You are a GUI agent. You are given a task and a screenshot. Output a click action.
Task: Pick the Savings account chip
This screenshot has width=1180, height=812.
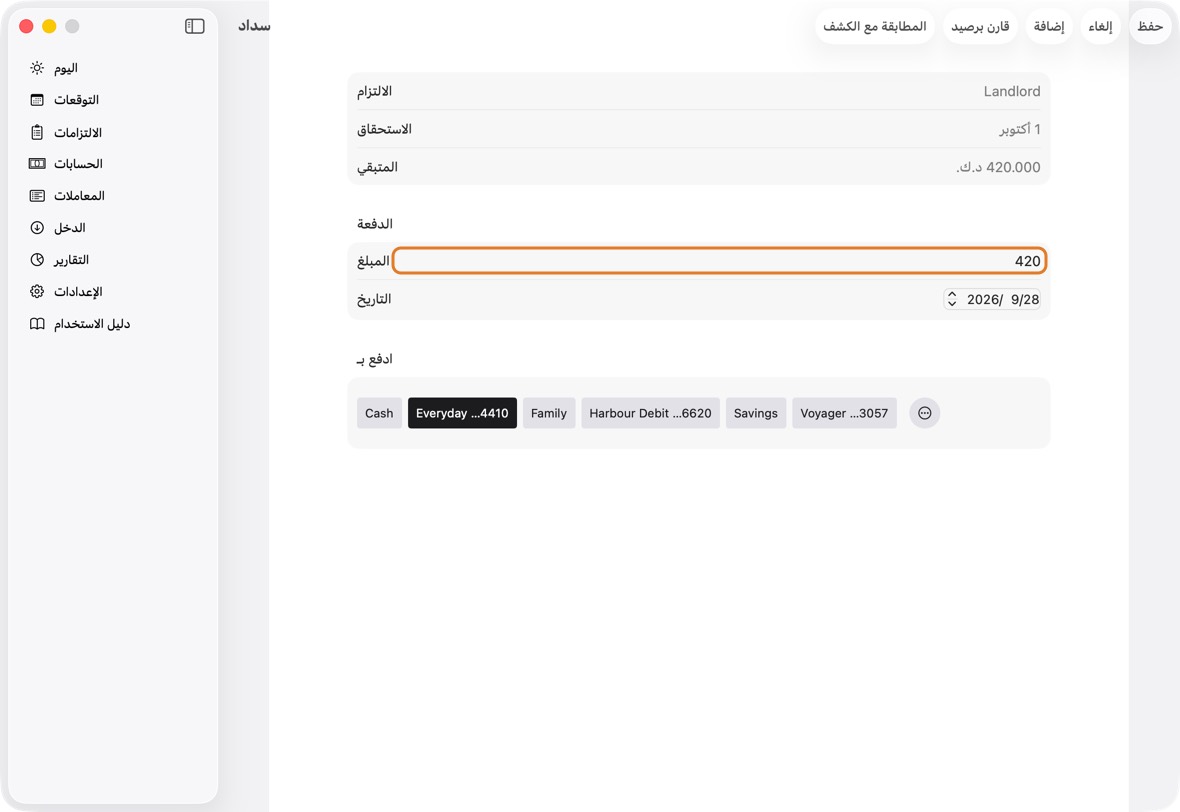pyautogui.click(x=756, y=413)
